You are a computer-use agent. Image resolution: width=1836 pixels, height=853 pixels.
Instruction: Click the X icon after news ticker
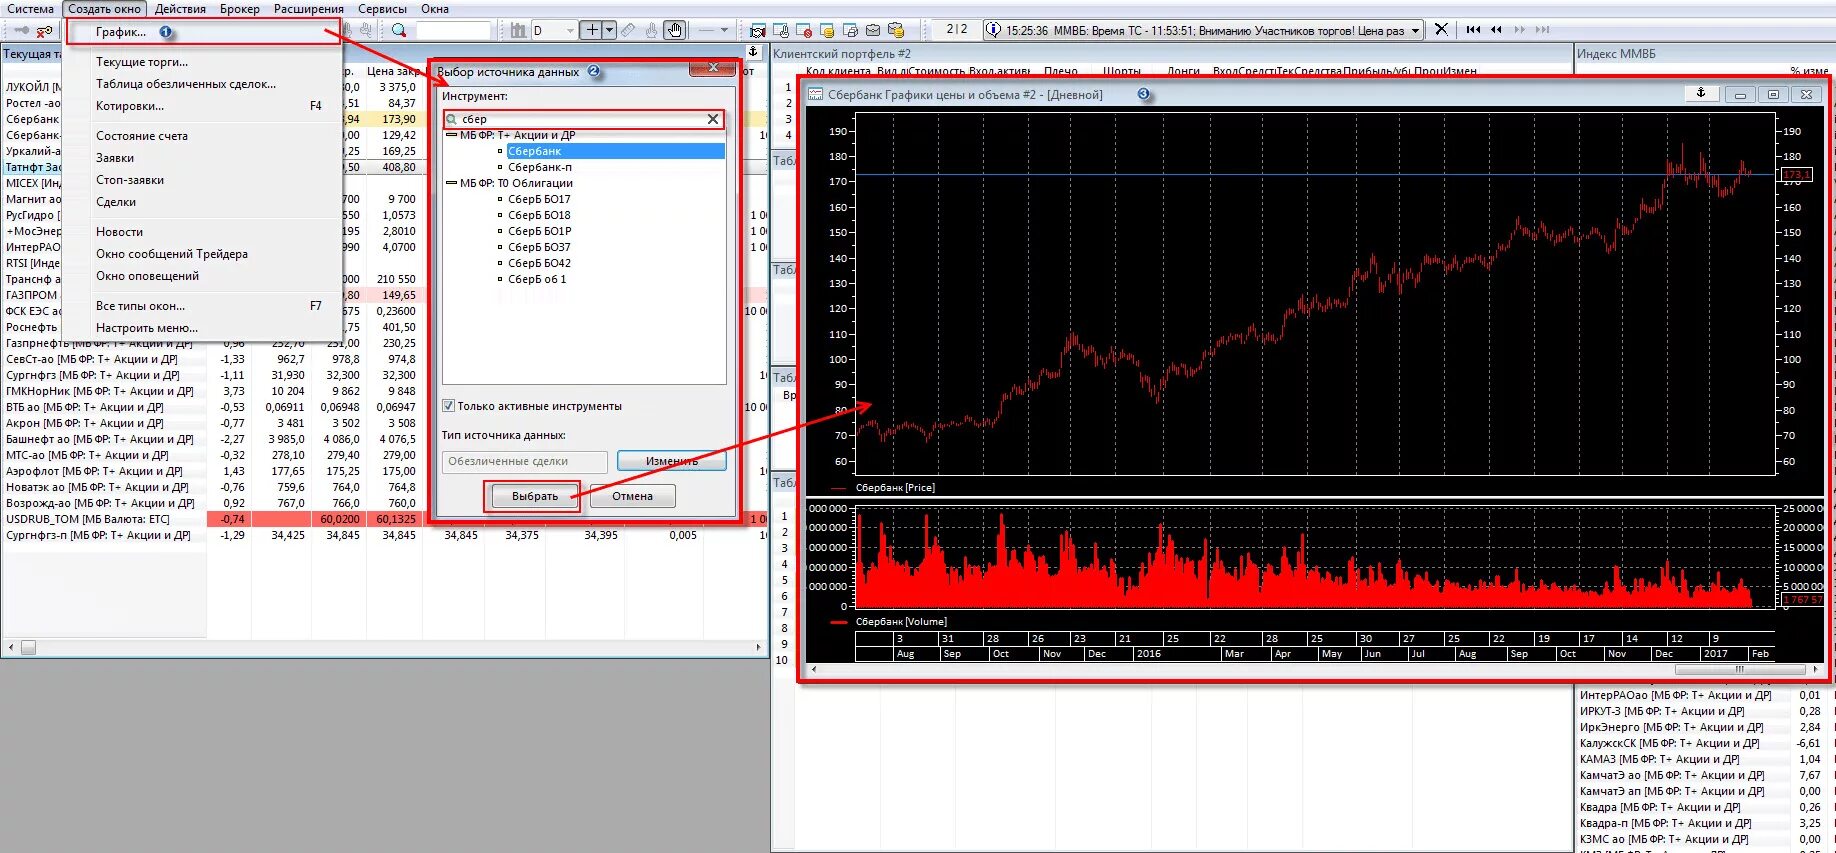click(1441, 29)
